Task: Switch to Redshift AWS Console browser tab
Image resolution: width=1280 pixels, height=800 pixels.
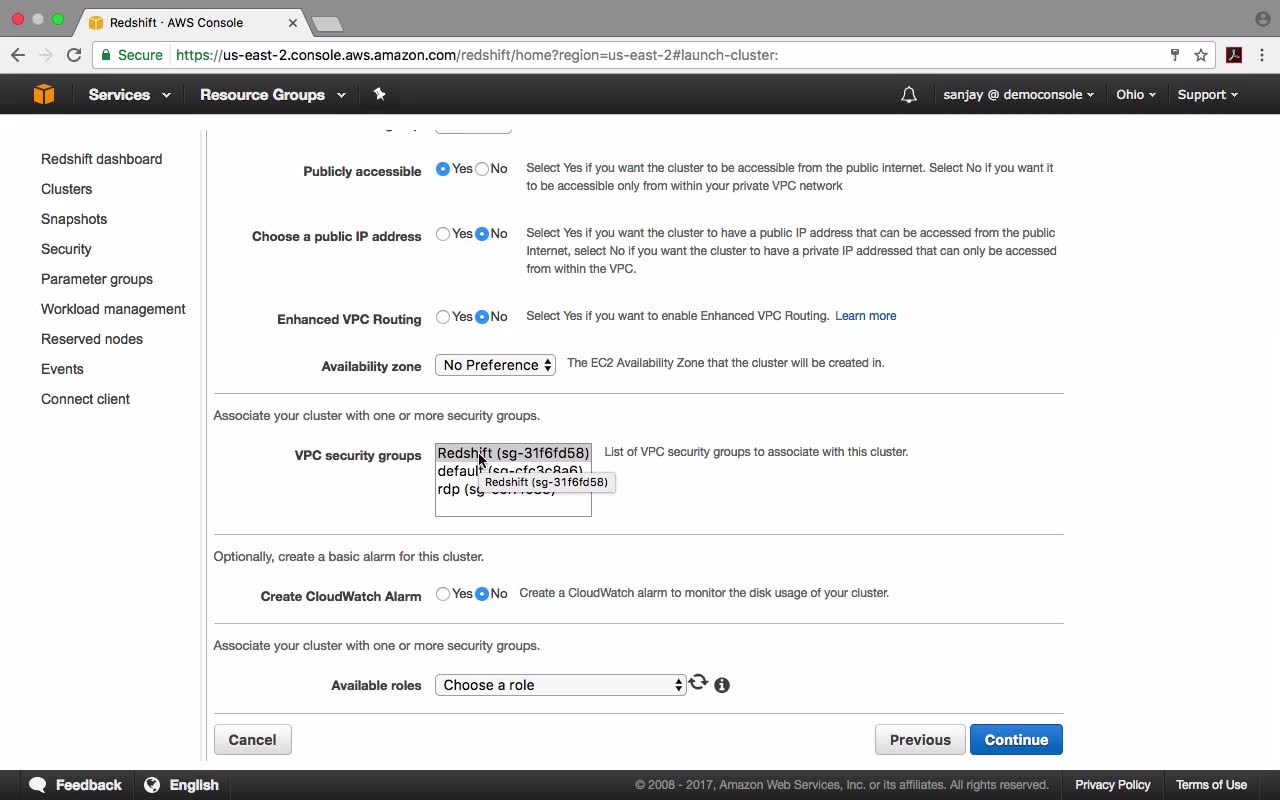Action: click(x=190, y=22)
